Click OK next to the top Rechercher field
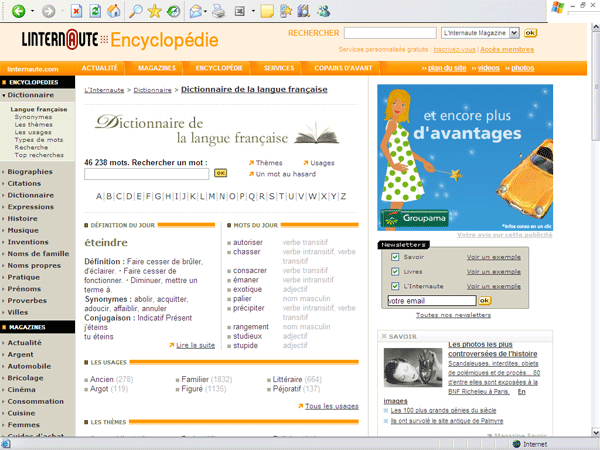This screenshot has width=600, height=450. click(530, 33)
